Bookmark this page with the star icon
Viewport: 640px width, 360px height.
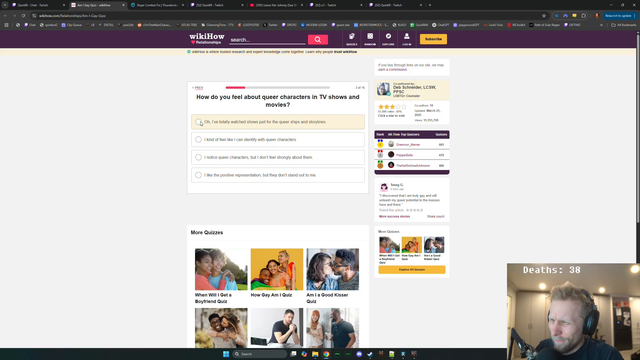coord(544,16)
